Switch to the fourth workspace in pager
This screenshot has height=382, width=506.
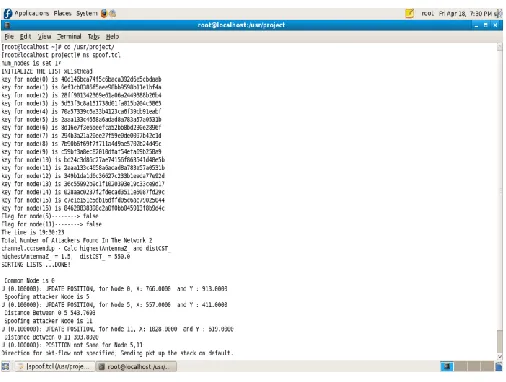pos(487,367)
